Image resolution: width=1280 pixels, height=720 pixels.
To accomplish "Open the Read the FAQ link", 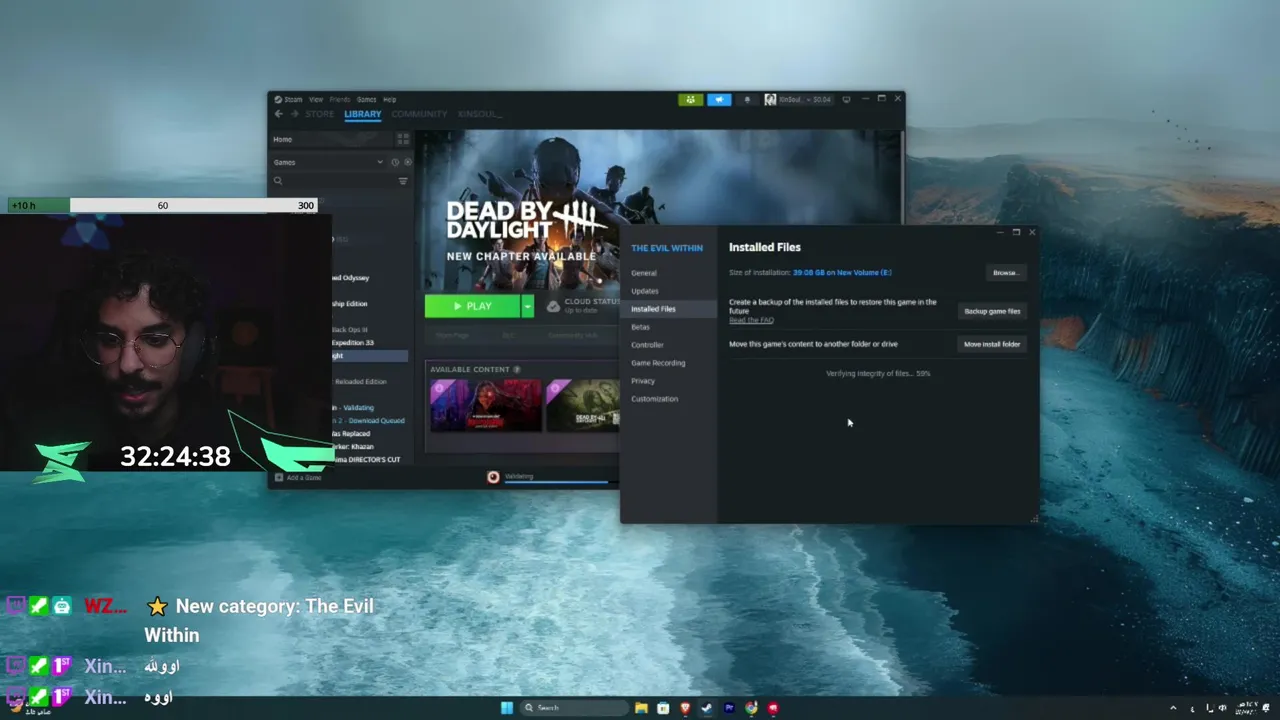I will pos(751,320).
